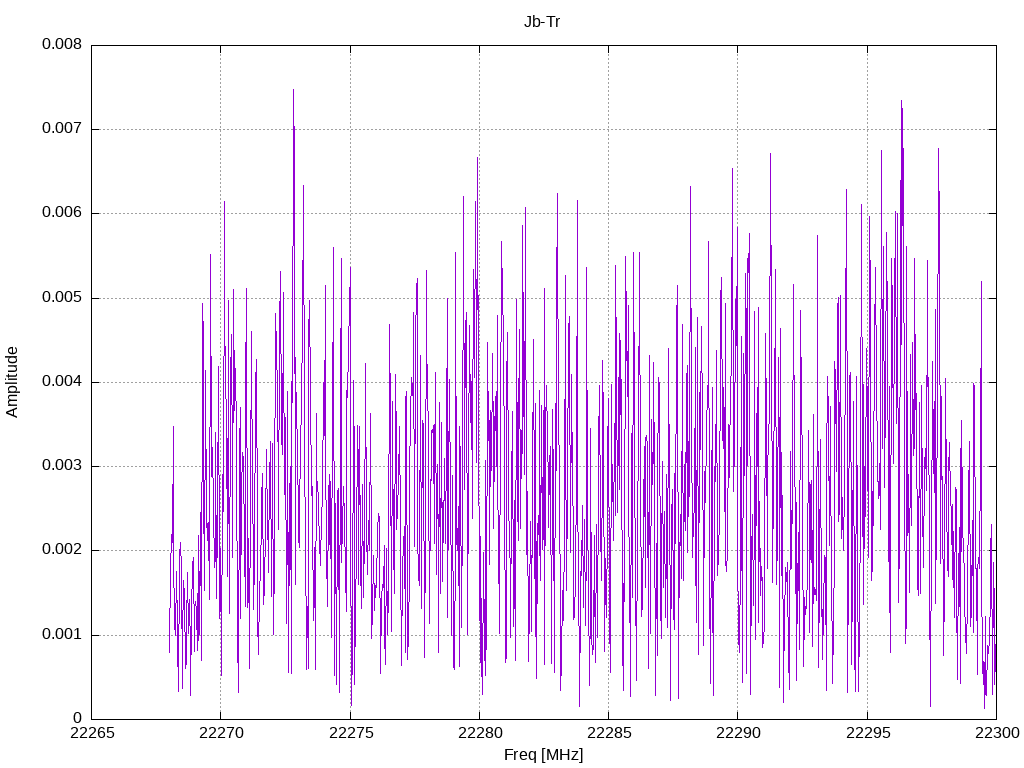Viewport: 1024px width, 768px height.
Task: Click the 0.005 y-axis tick label
Action: click(x=62, y=297)
